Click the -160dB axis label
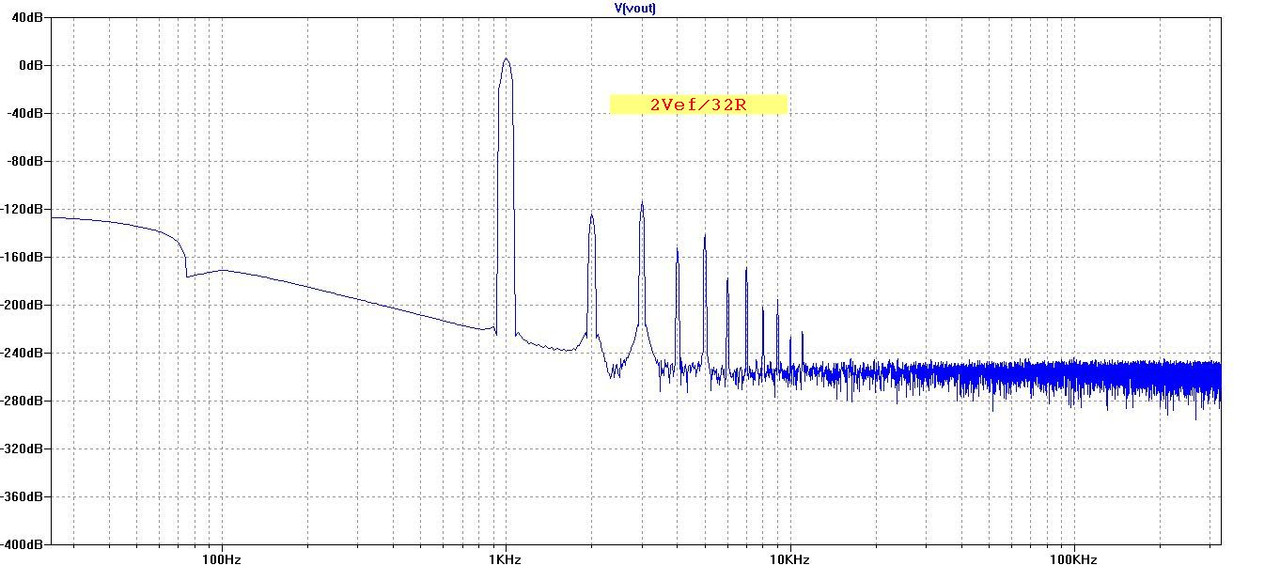Viewport: 1280px width, 569px height. [x=22, y=257]
